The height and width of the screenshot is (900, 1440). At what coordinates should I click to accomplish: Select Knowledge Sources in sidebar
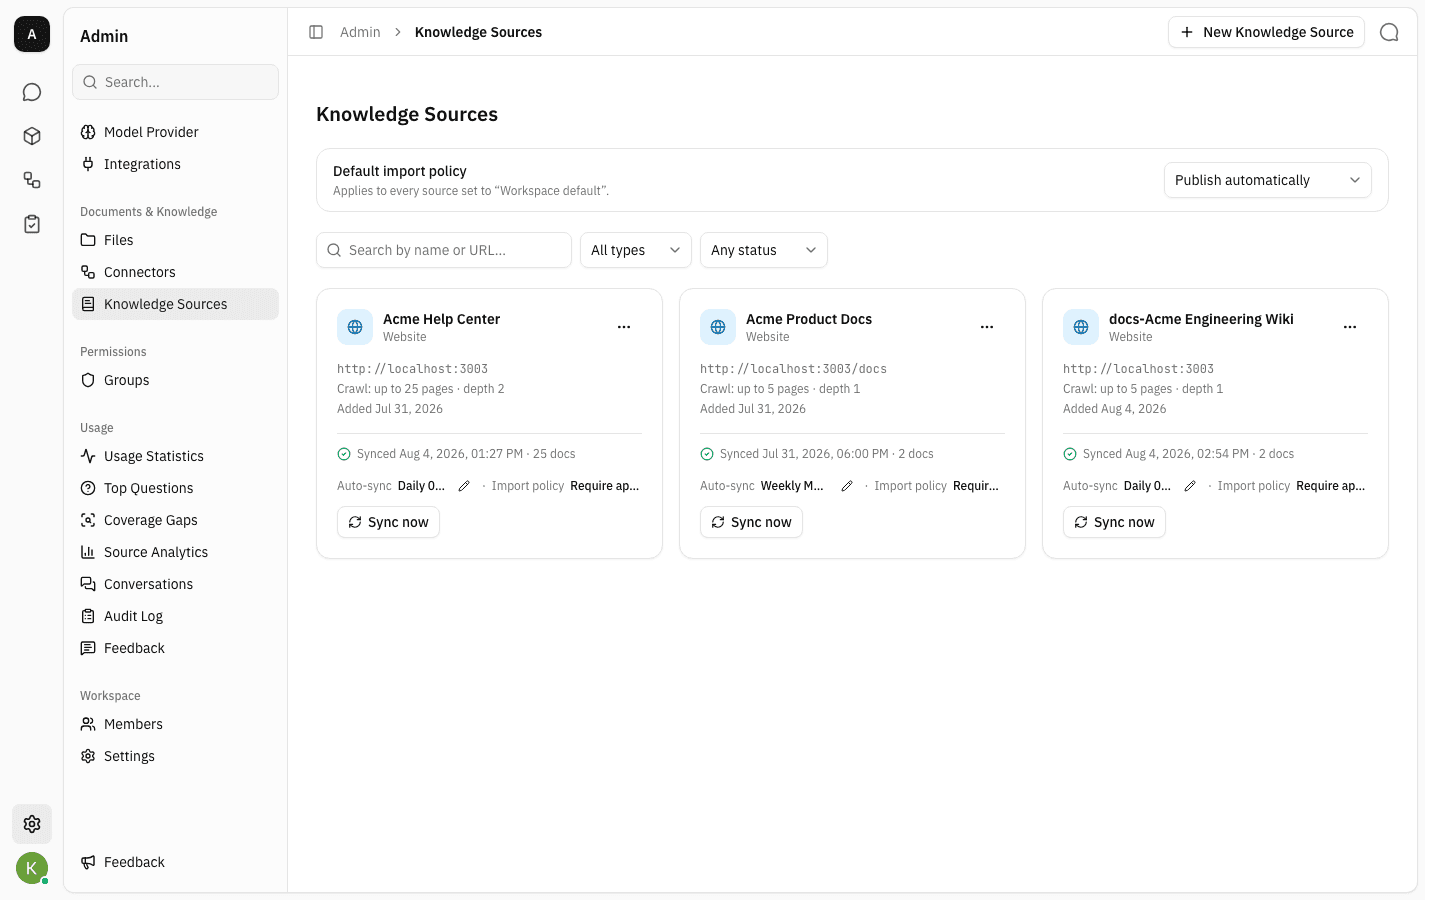[x=175, y=304]
